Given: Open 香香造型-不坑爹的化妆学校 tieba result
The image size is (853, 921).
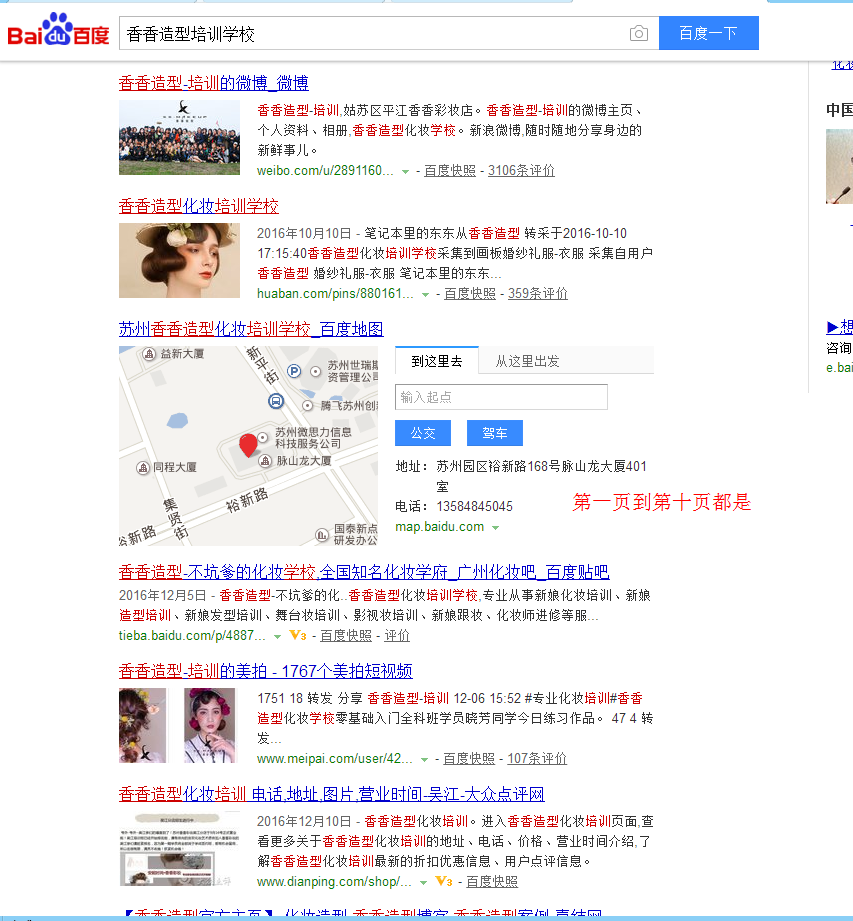Looking at the screenshot, I should pyautogui.click(x=364, y=572).
